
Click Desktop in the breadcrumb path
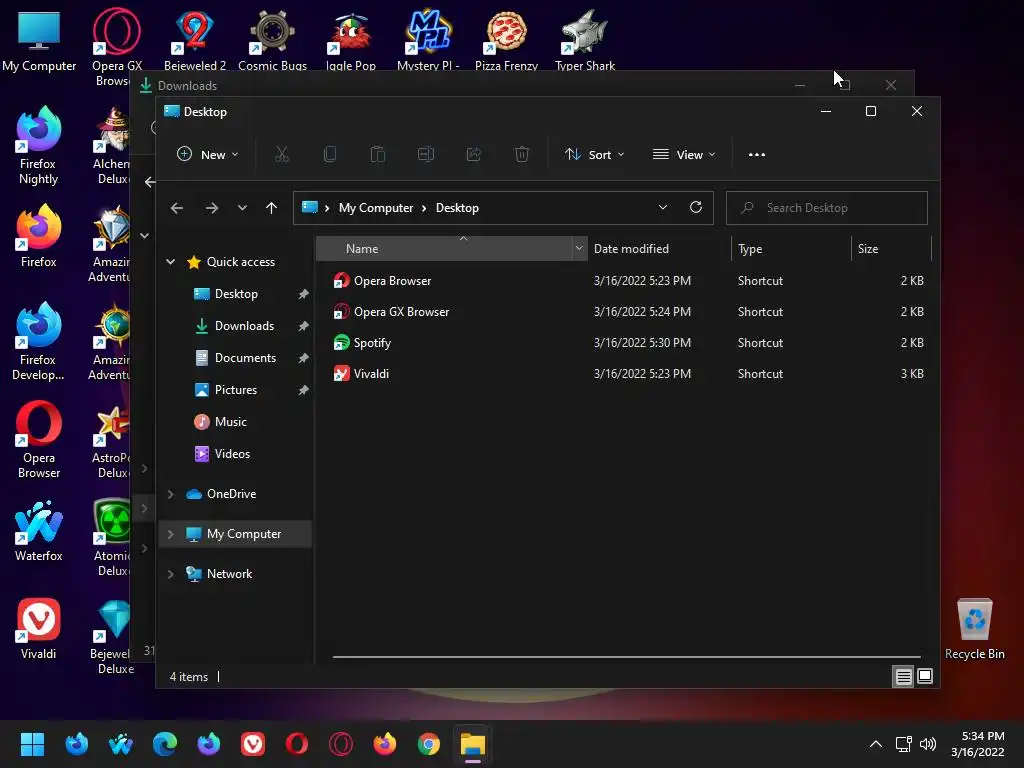[457, 208]
